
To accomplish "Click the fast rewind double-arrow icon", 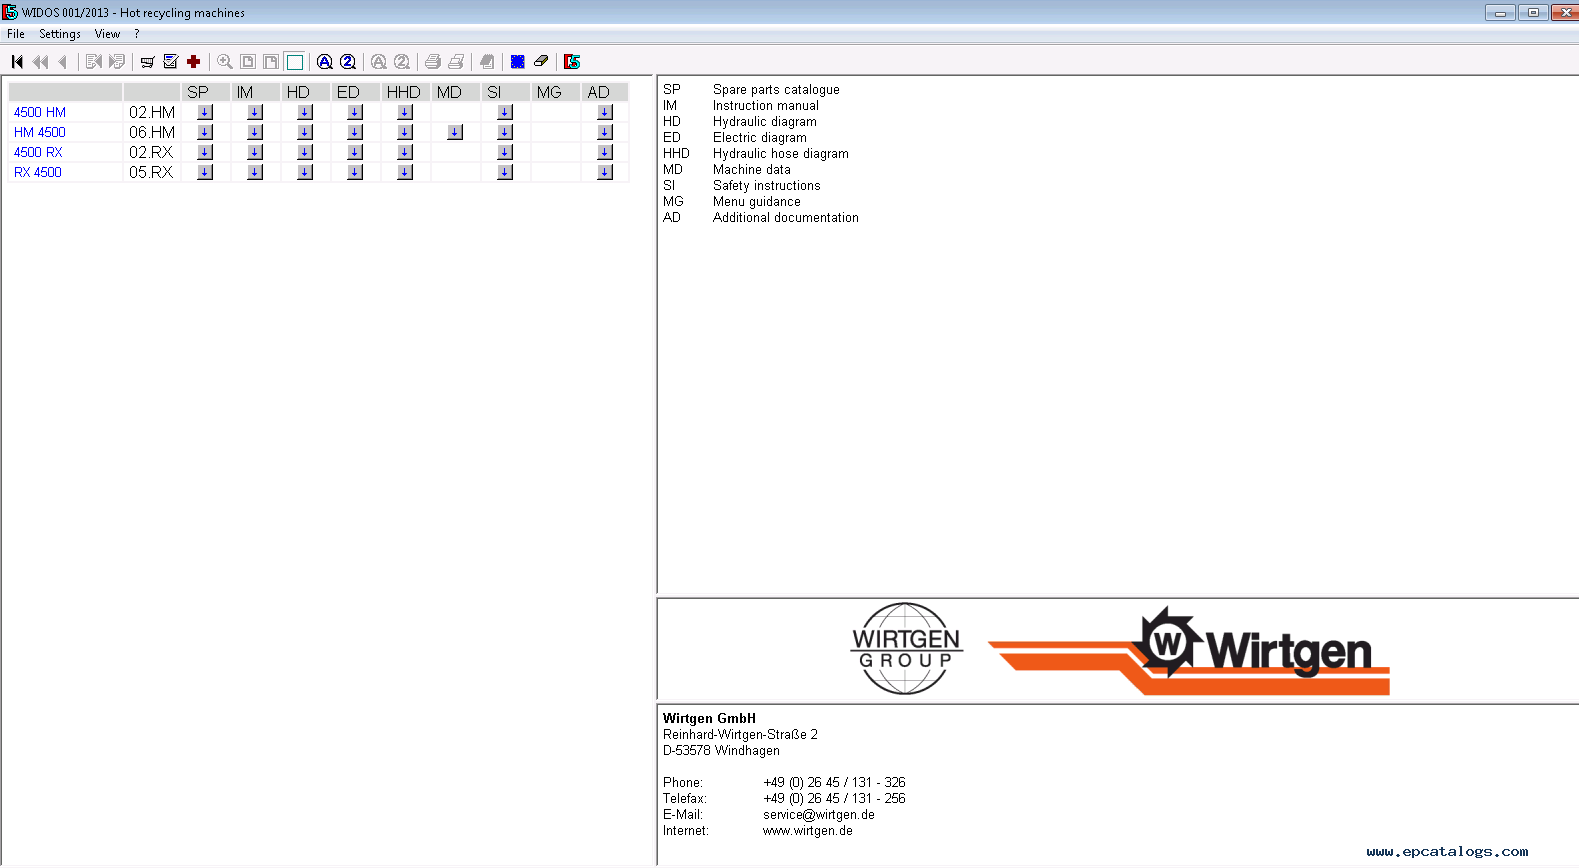I will (x=40, y=62).
